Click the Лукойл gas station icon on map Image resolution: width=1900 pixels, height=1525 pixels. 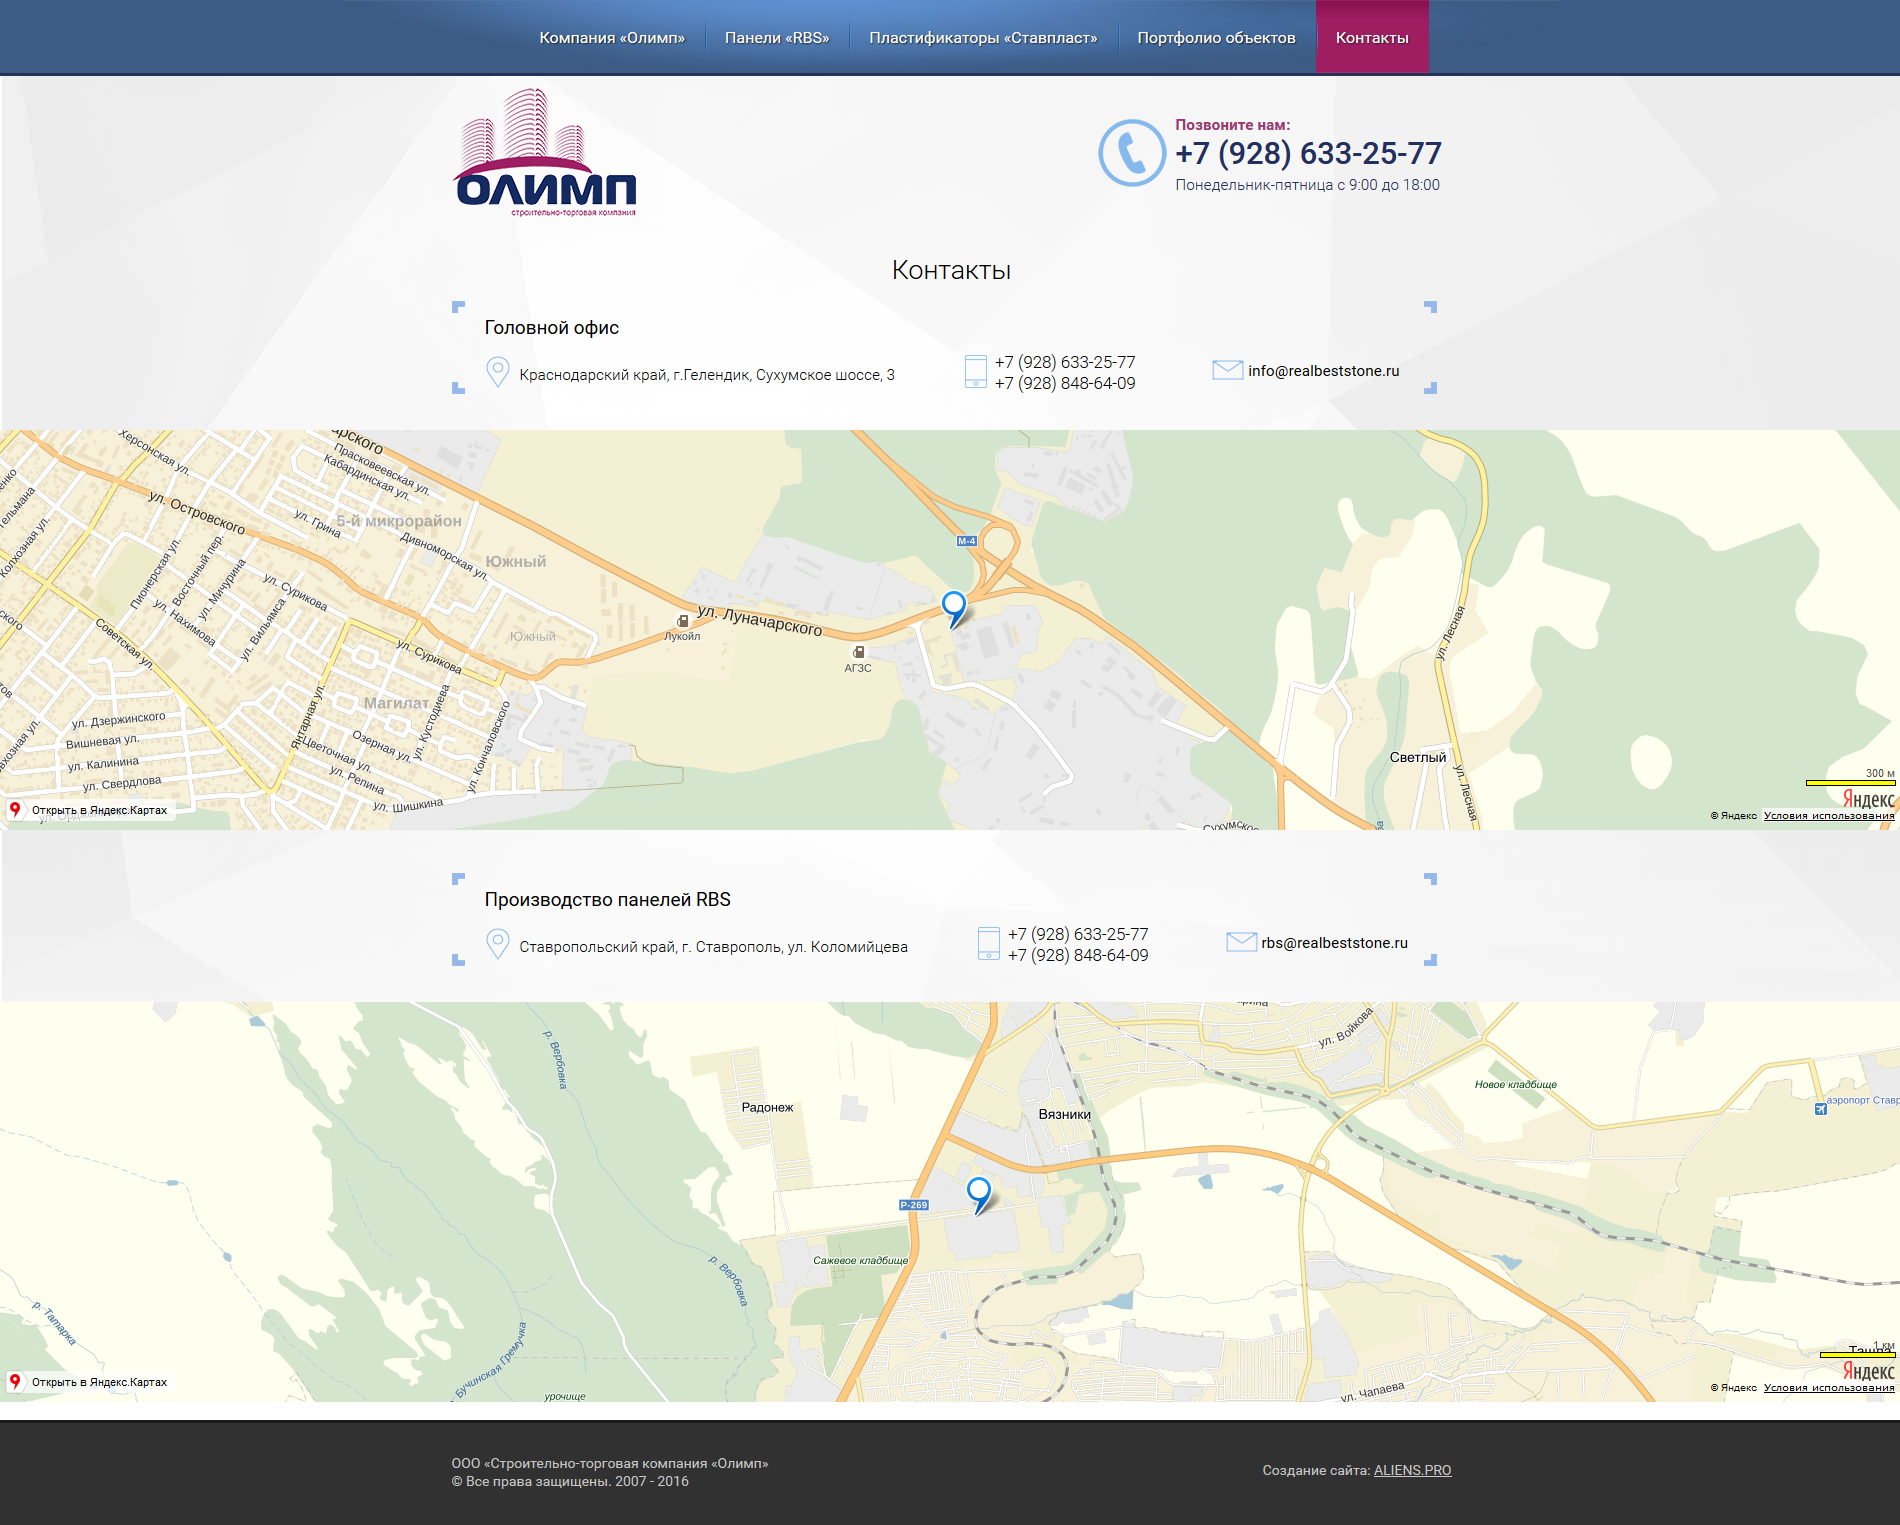coord(683,621)
